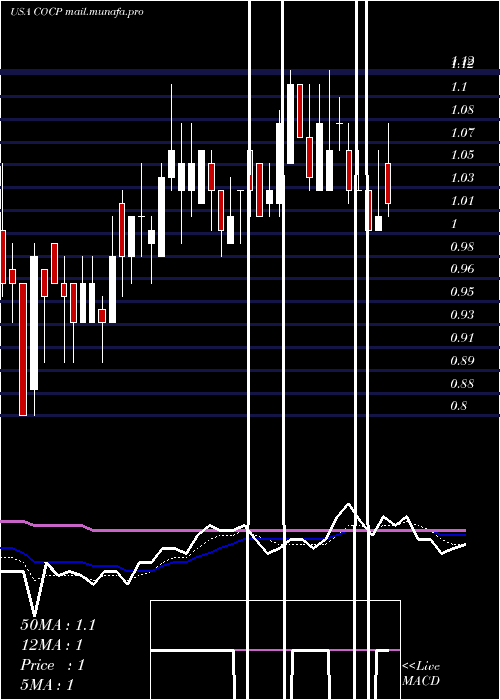Select the 0.8 price axis label
The width and height of the screenshot is (500, 700).
click(459, 406)
